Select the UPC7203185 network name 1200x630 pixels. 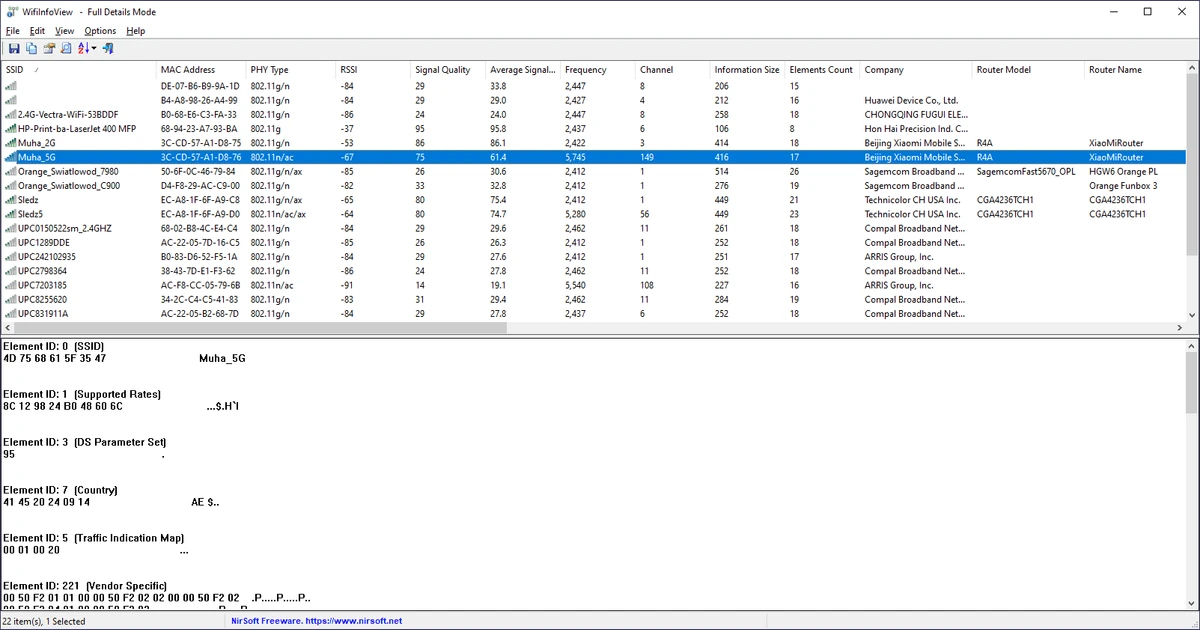click(43, 285)
